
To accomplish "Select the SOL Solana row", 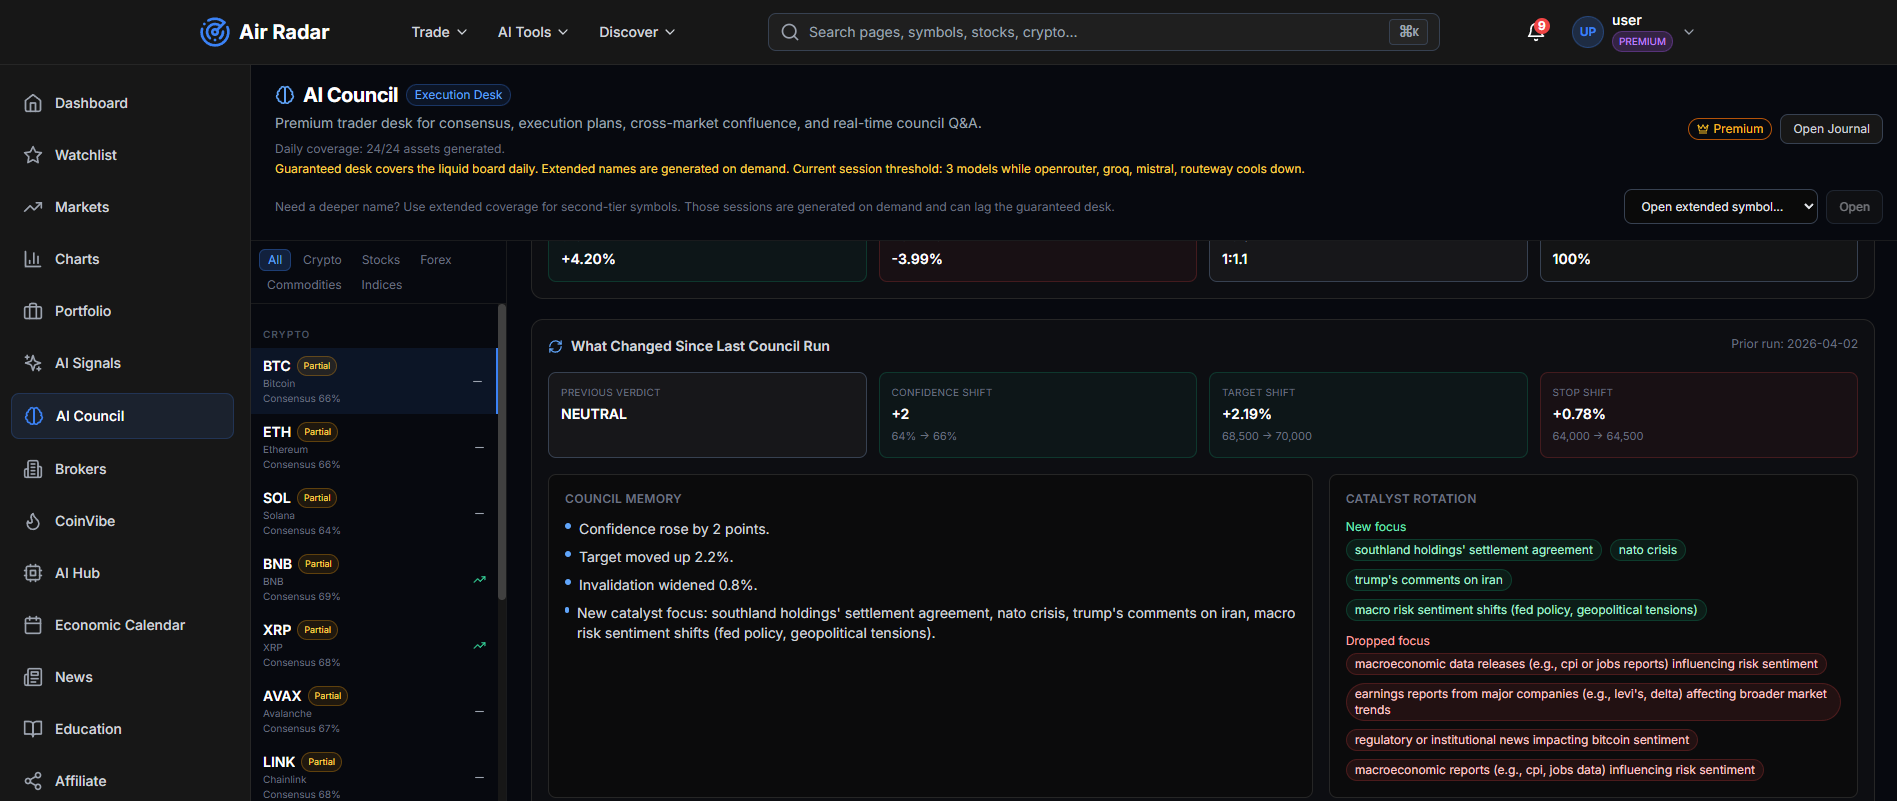I will click(x=374, y=513).
